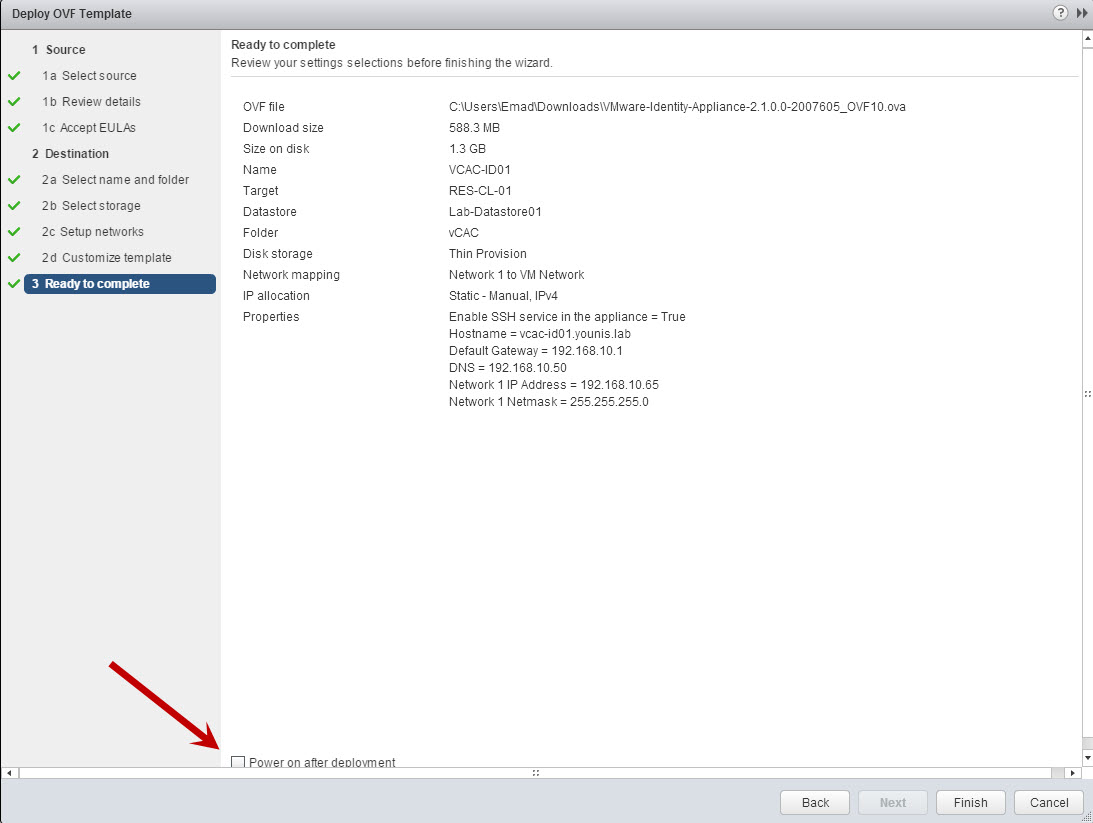1093x823 pixels.
Task: Open step 1b Review details
Action: (101, 102)
